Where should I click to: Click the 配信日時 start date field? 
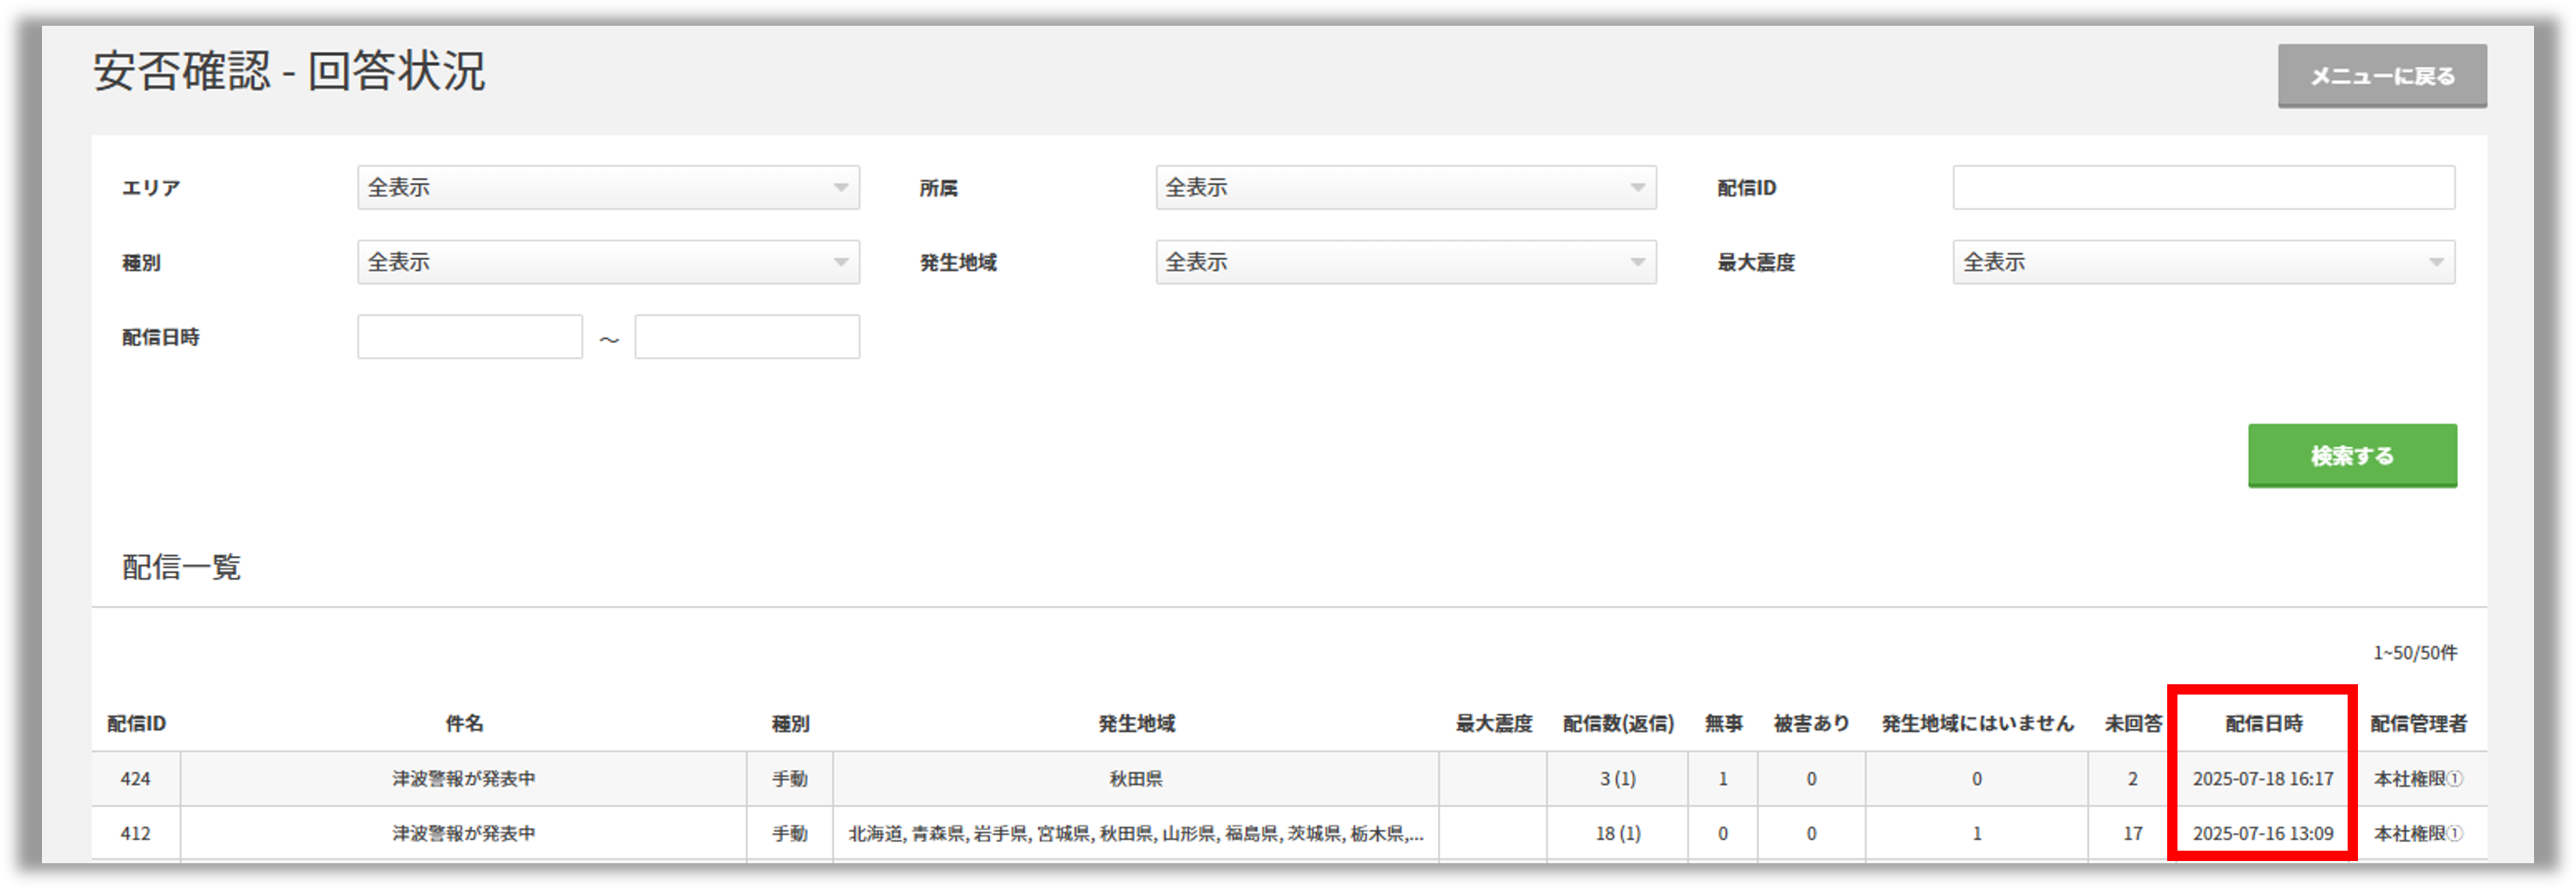470,337
